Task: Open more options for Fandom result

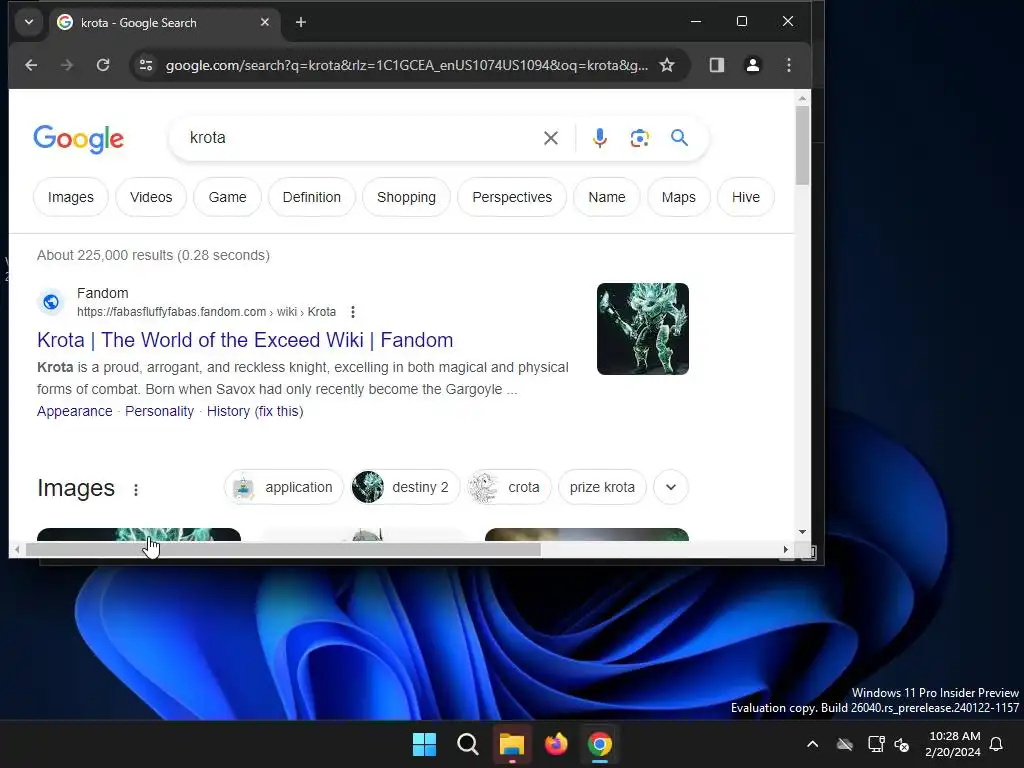Action: [x=353, y=312]
